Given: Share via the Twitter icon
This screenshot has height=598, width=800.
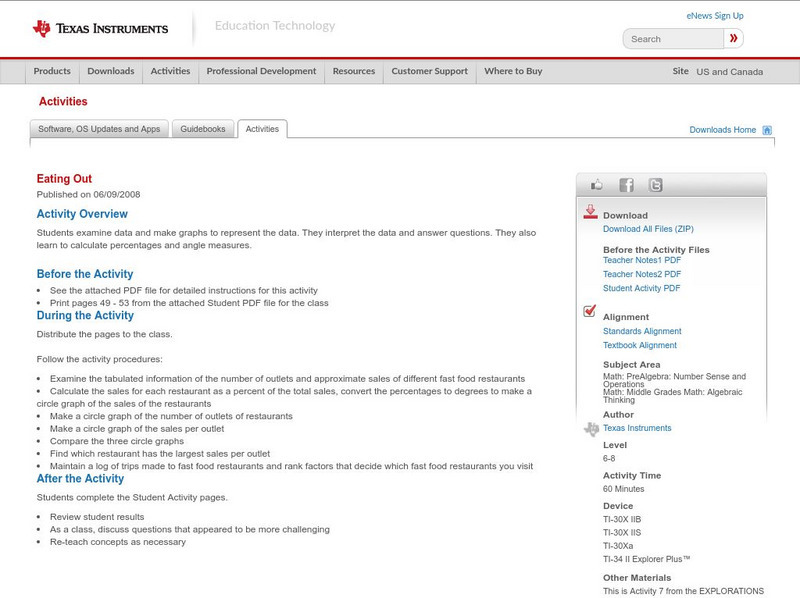Looking at the screenshot, I should pos(656,185).
